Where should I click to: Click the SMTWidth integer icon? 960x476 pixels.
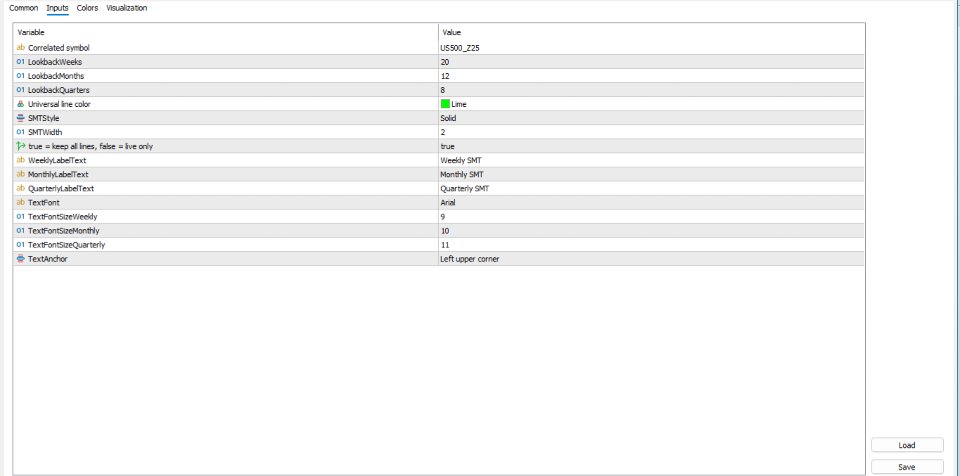coord(21,132)
